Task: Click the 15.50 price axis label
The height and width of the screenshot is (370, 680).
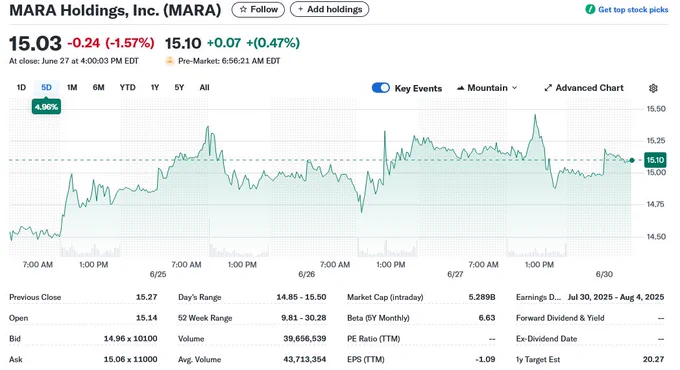Action: (656, 109)
